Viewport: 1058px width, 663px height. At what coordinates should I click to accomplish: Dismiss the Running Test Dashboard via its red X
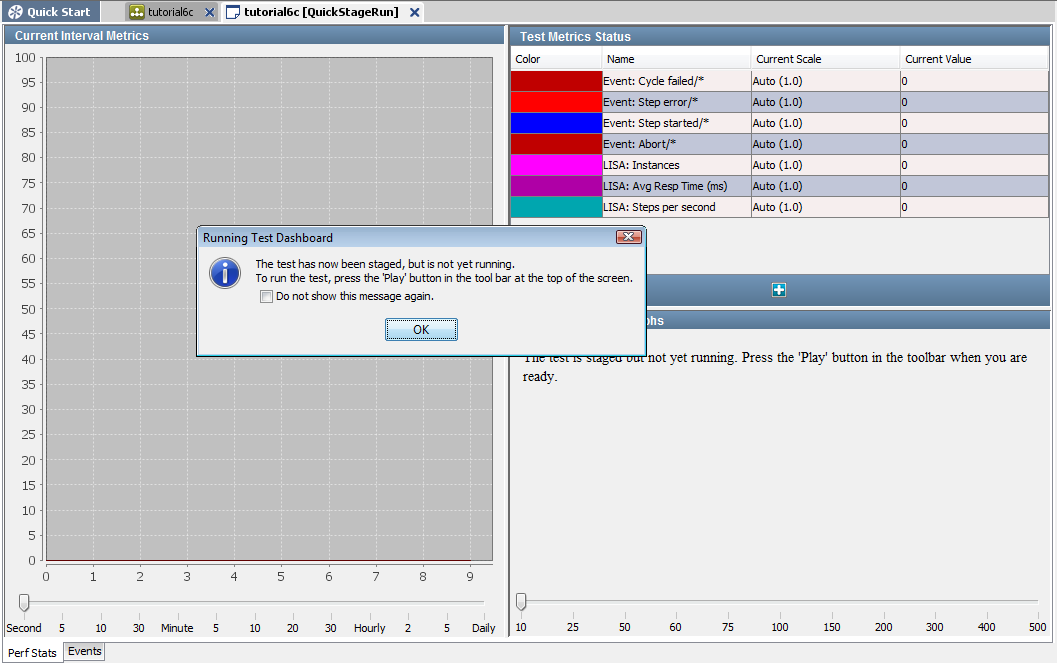point(628,237)
